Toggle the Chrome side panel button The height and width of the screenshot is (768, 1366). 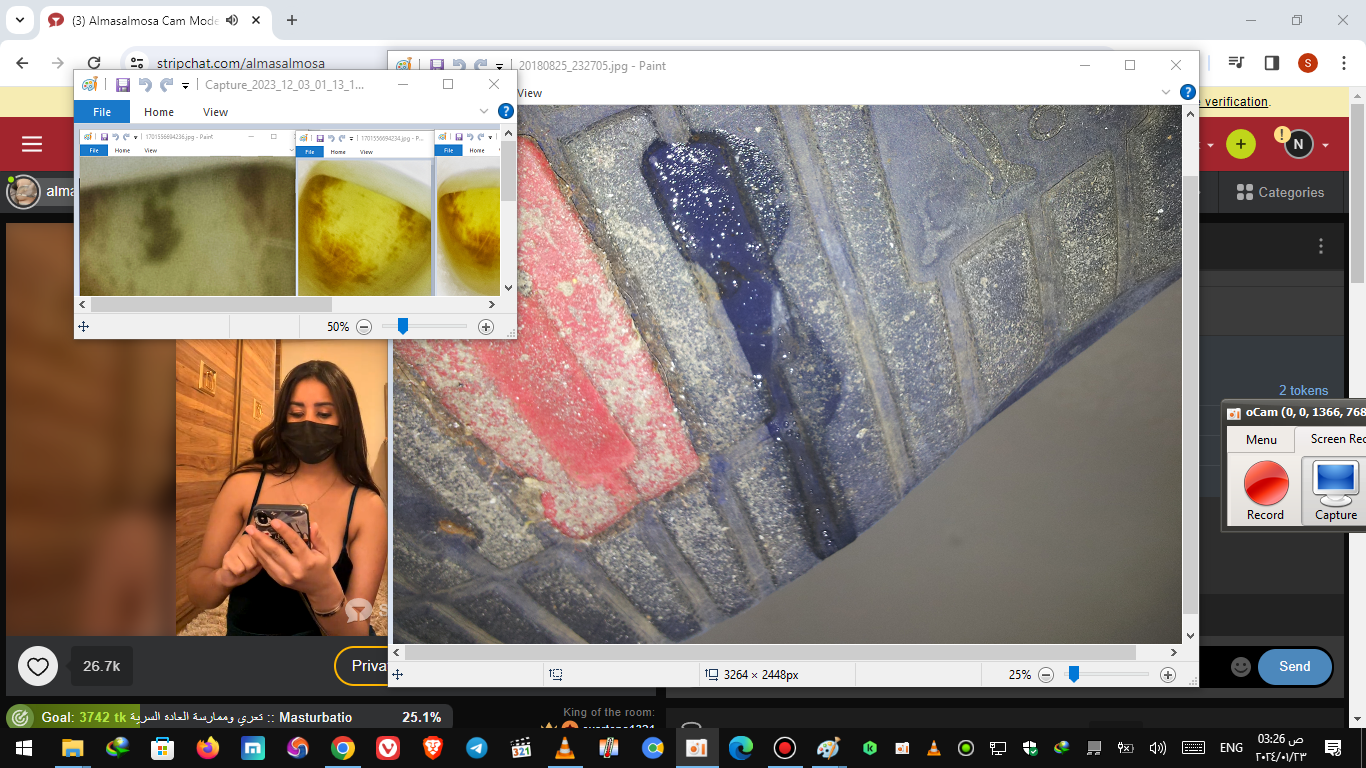1271,63
